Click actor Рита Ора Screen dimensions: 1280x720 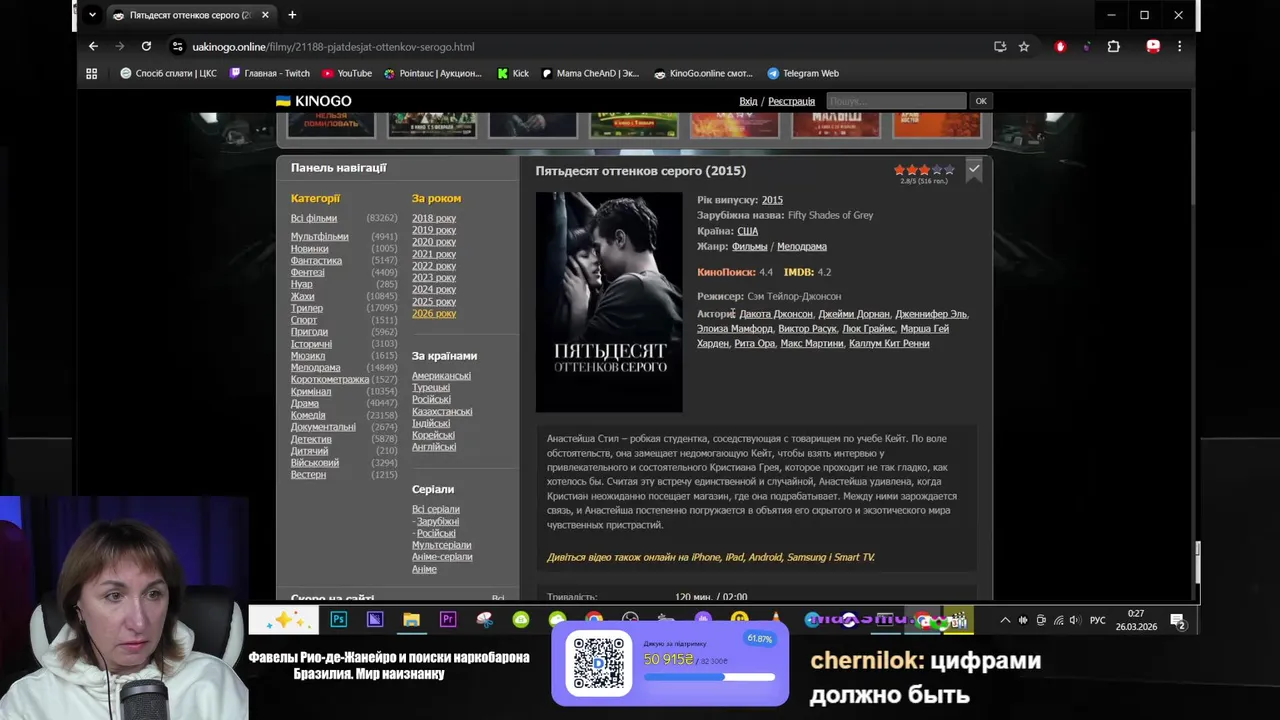(755, 343)
